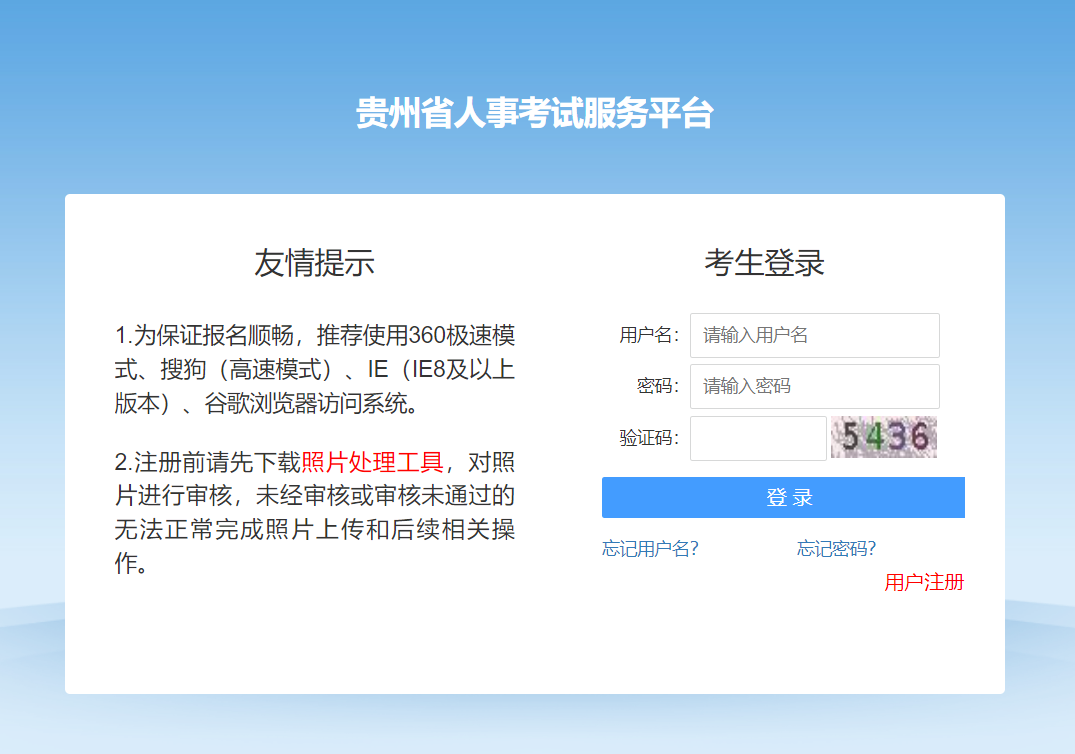Click the captcha image showing 5436
Image resolution: width=1075 pixels, height=754 pixels.
point(884,437)
